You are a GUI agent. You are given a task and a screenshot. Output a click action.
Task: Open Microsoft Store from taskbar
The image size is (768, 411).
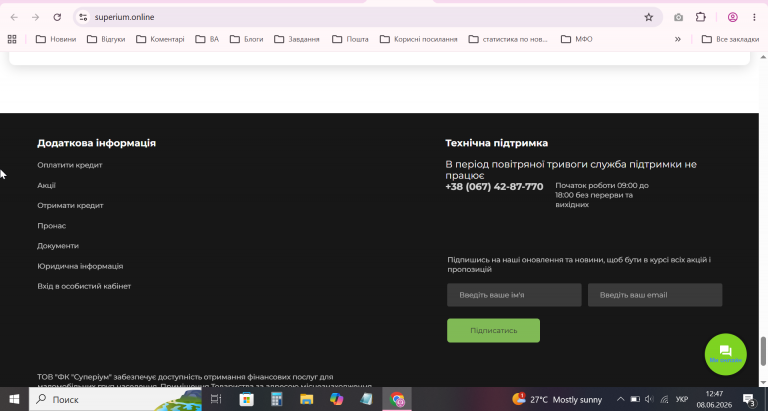246,399
